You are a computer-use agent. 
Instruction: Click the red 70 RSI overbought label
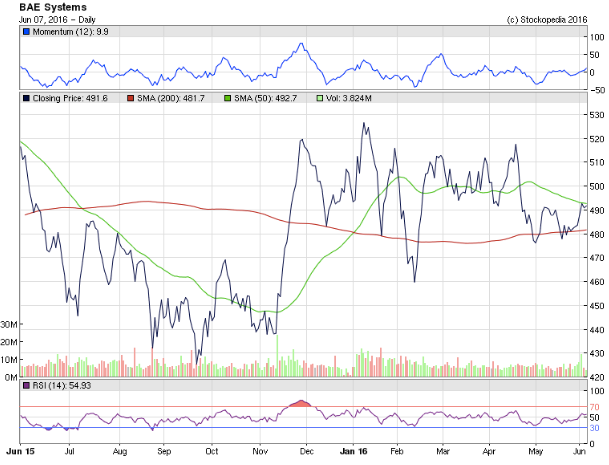pos(594,407)
